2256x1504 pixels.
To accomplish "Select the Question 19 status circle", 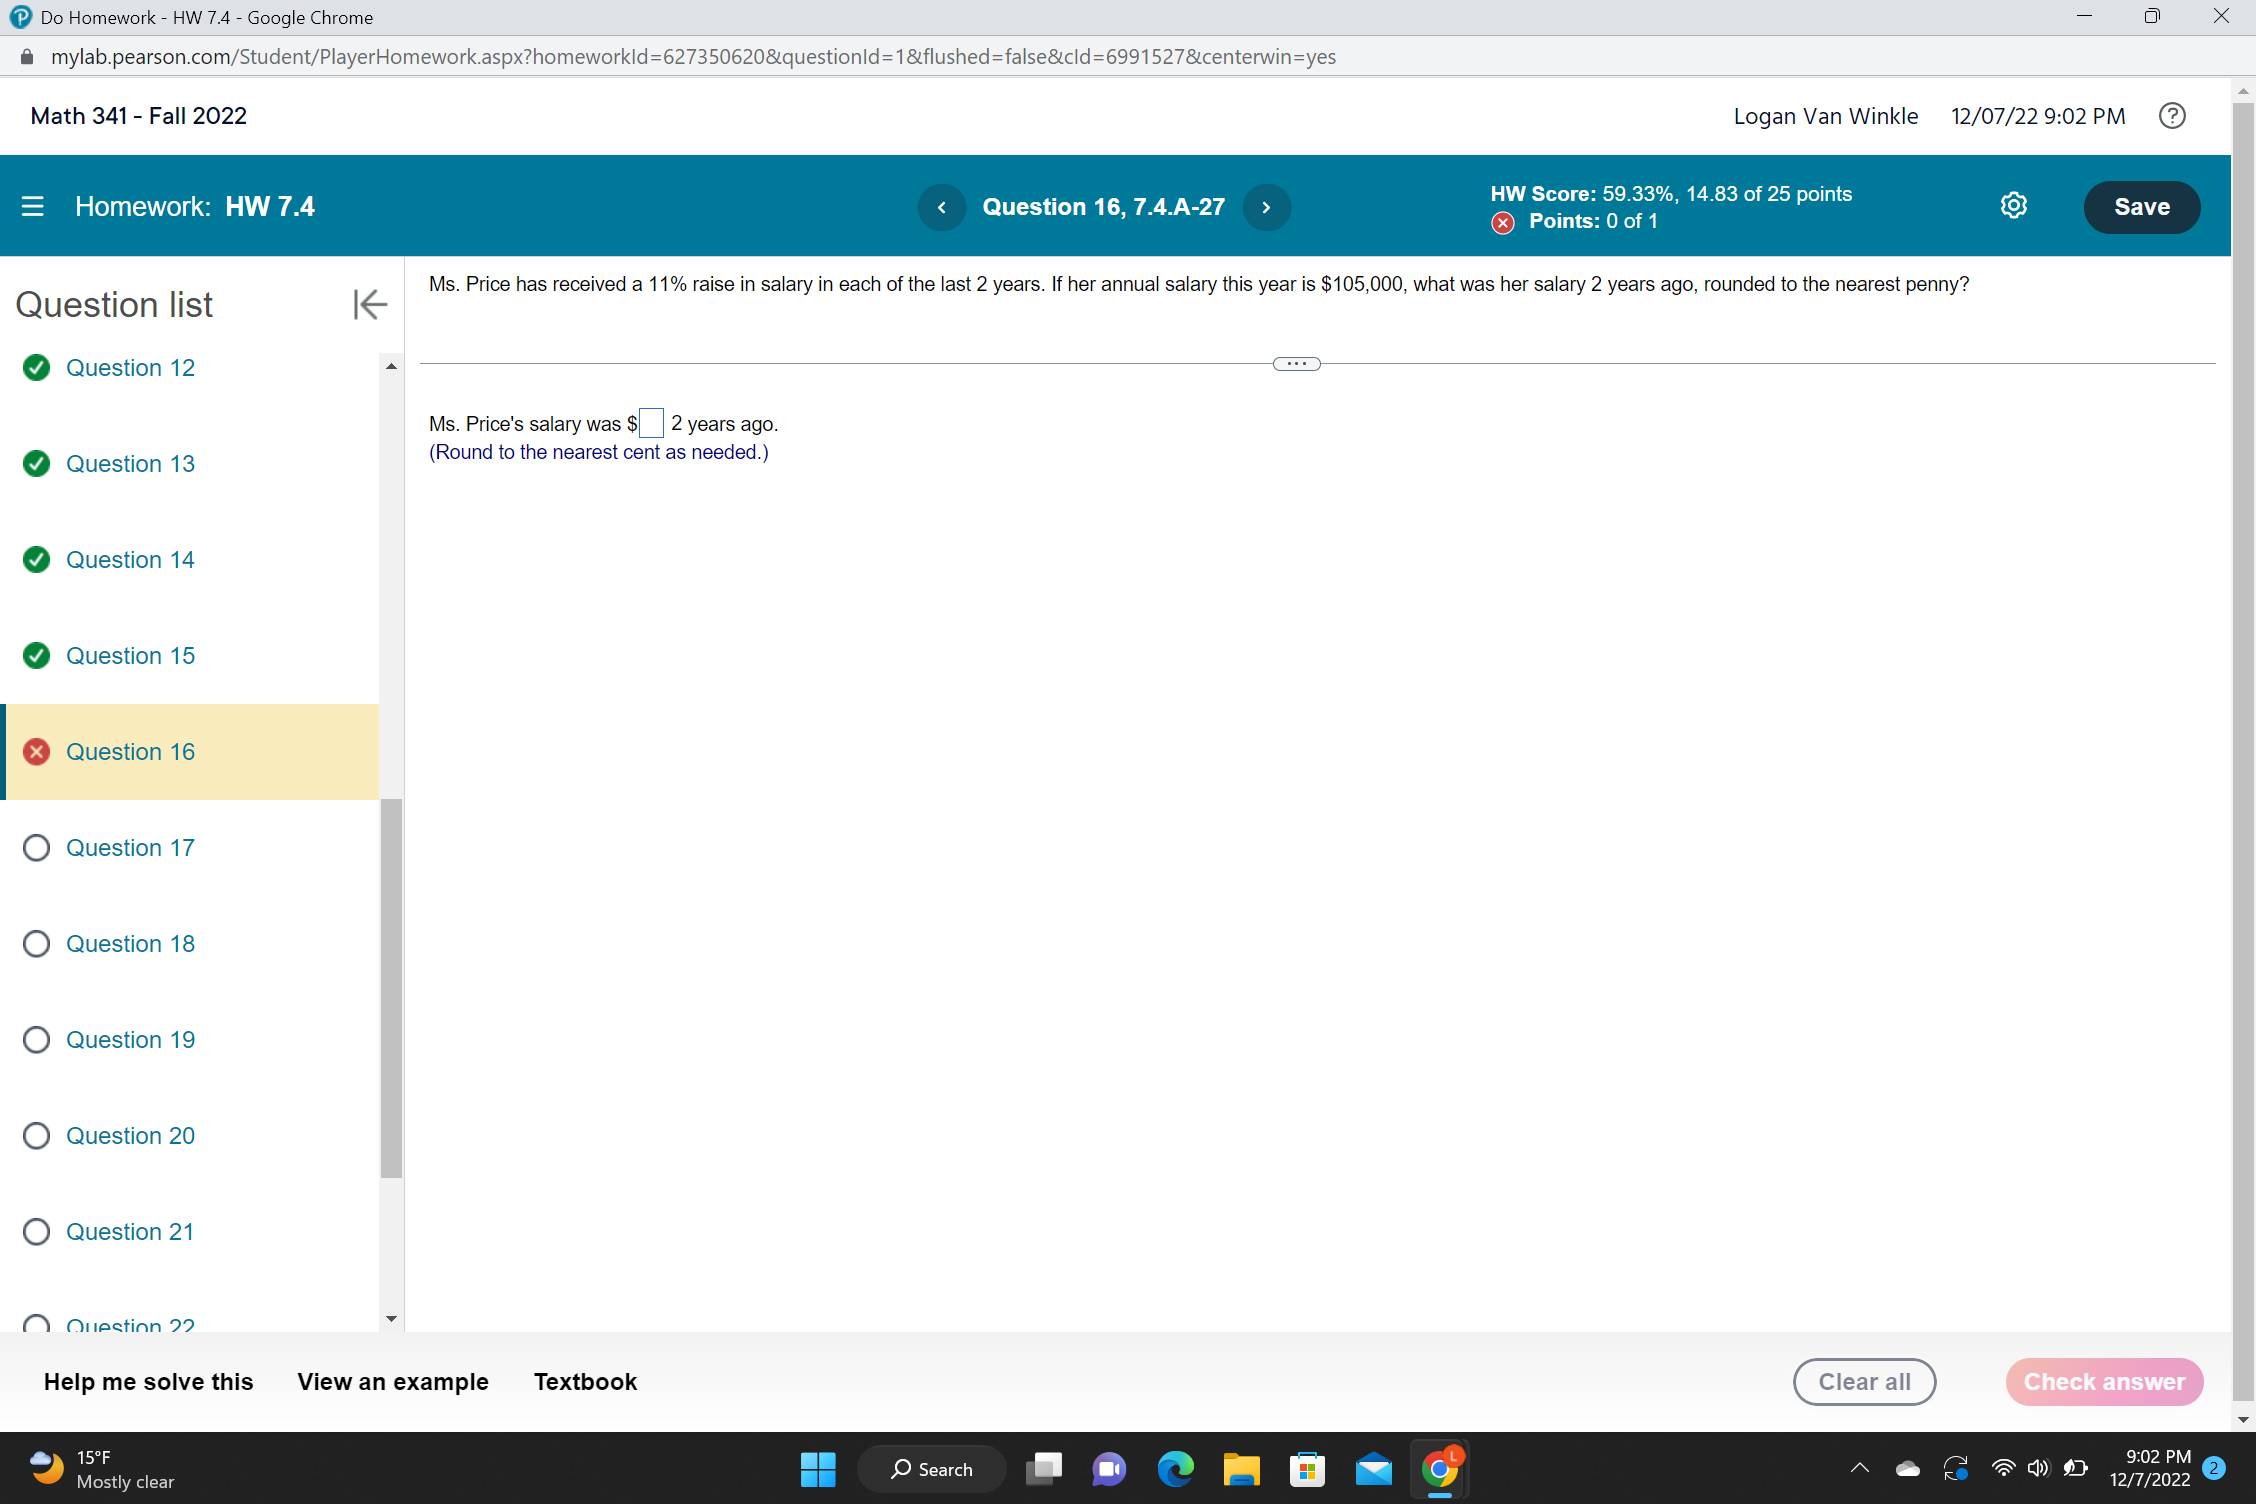I will coord(37,1039).
